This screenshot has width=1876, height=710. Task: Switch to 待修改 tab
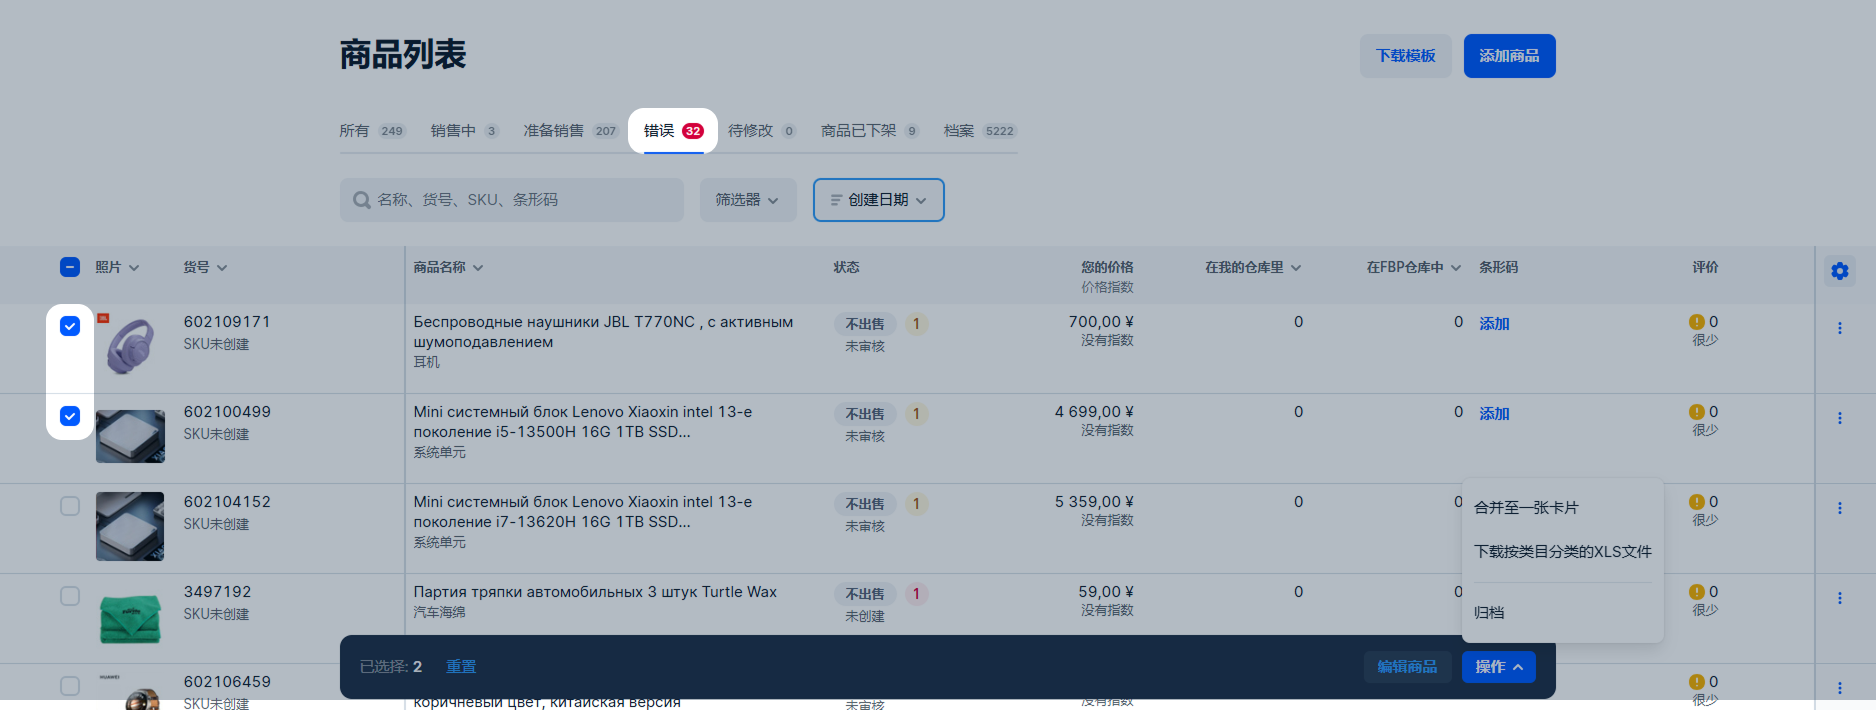(762, 131)
